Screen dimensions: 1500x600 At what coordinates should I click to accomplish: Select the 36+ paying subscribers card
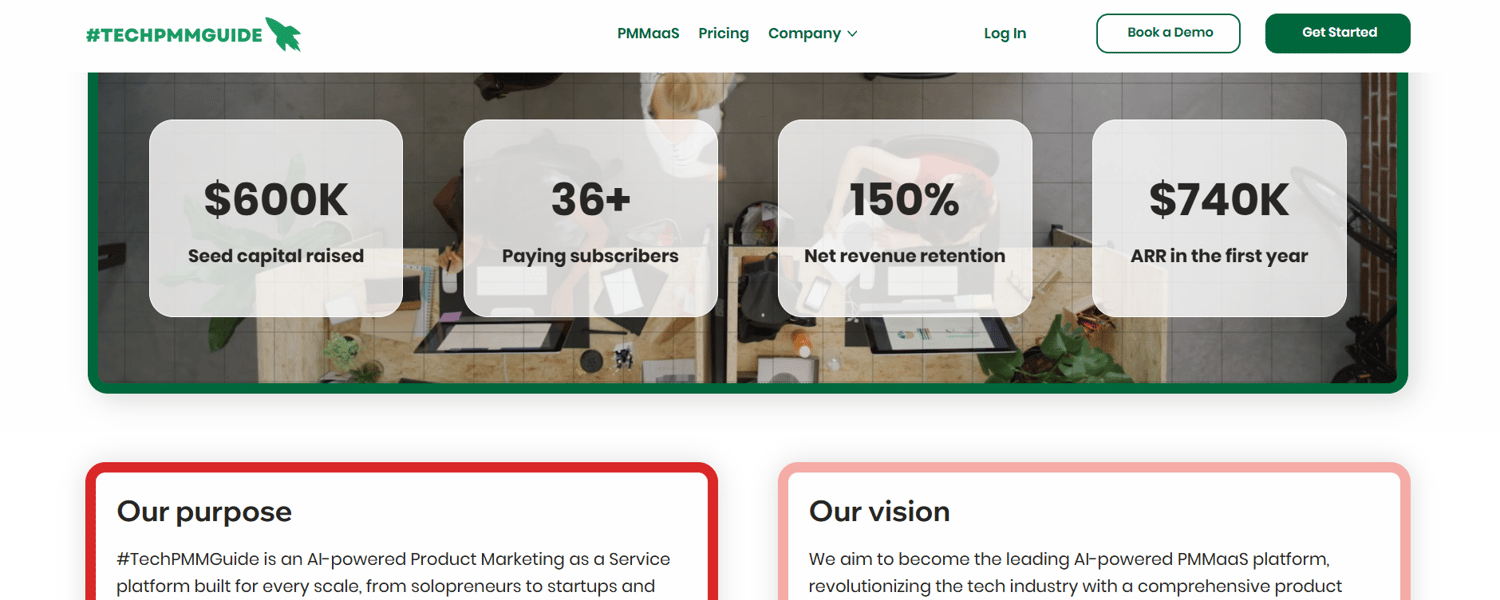click(x=590, y=218)
